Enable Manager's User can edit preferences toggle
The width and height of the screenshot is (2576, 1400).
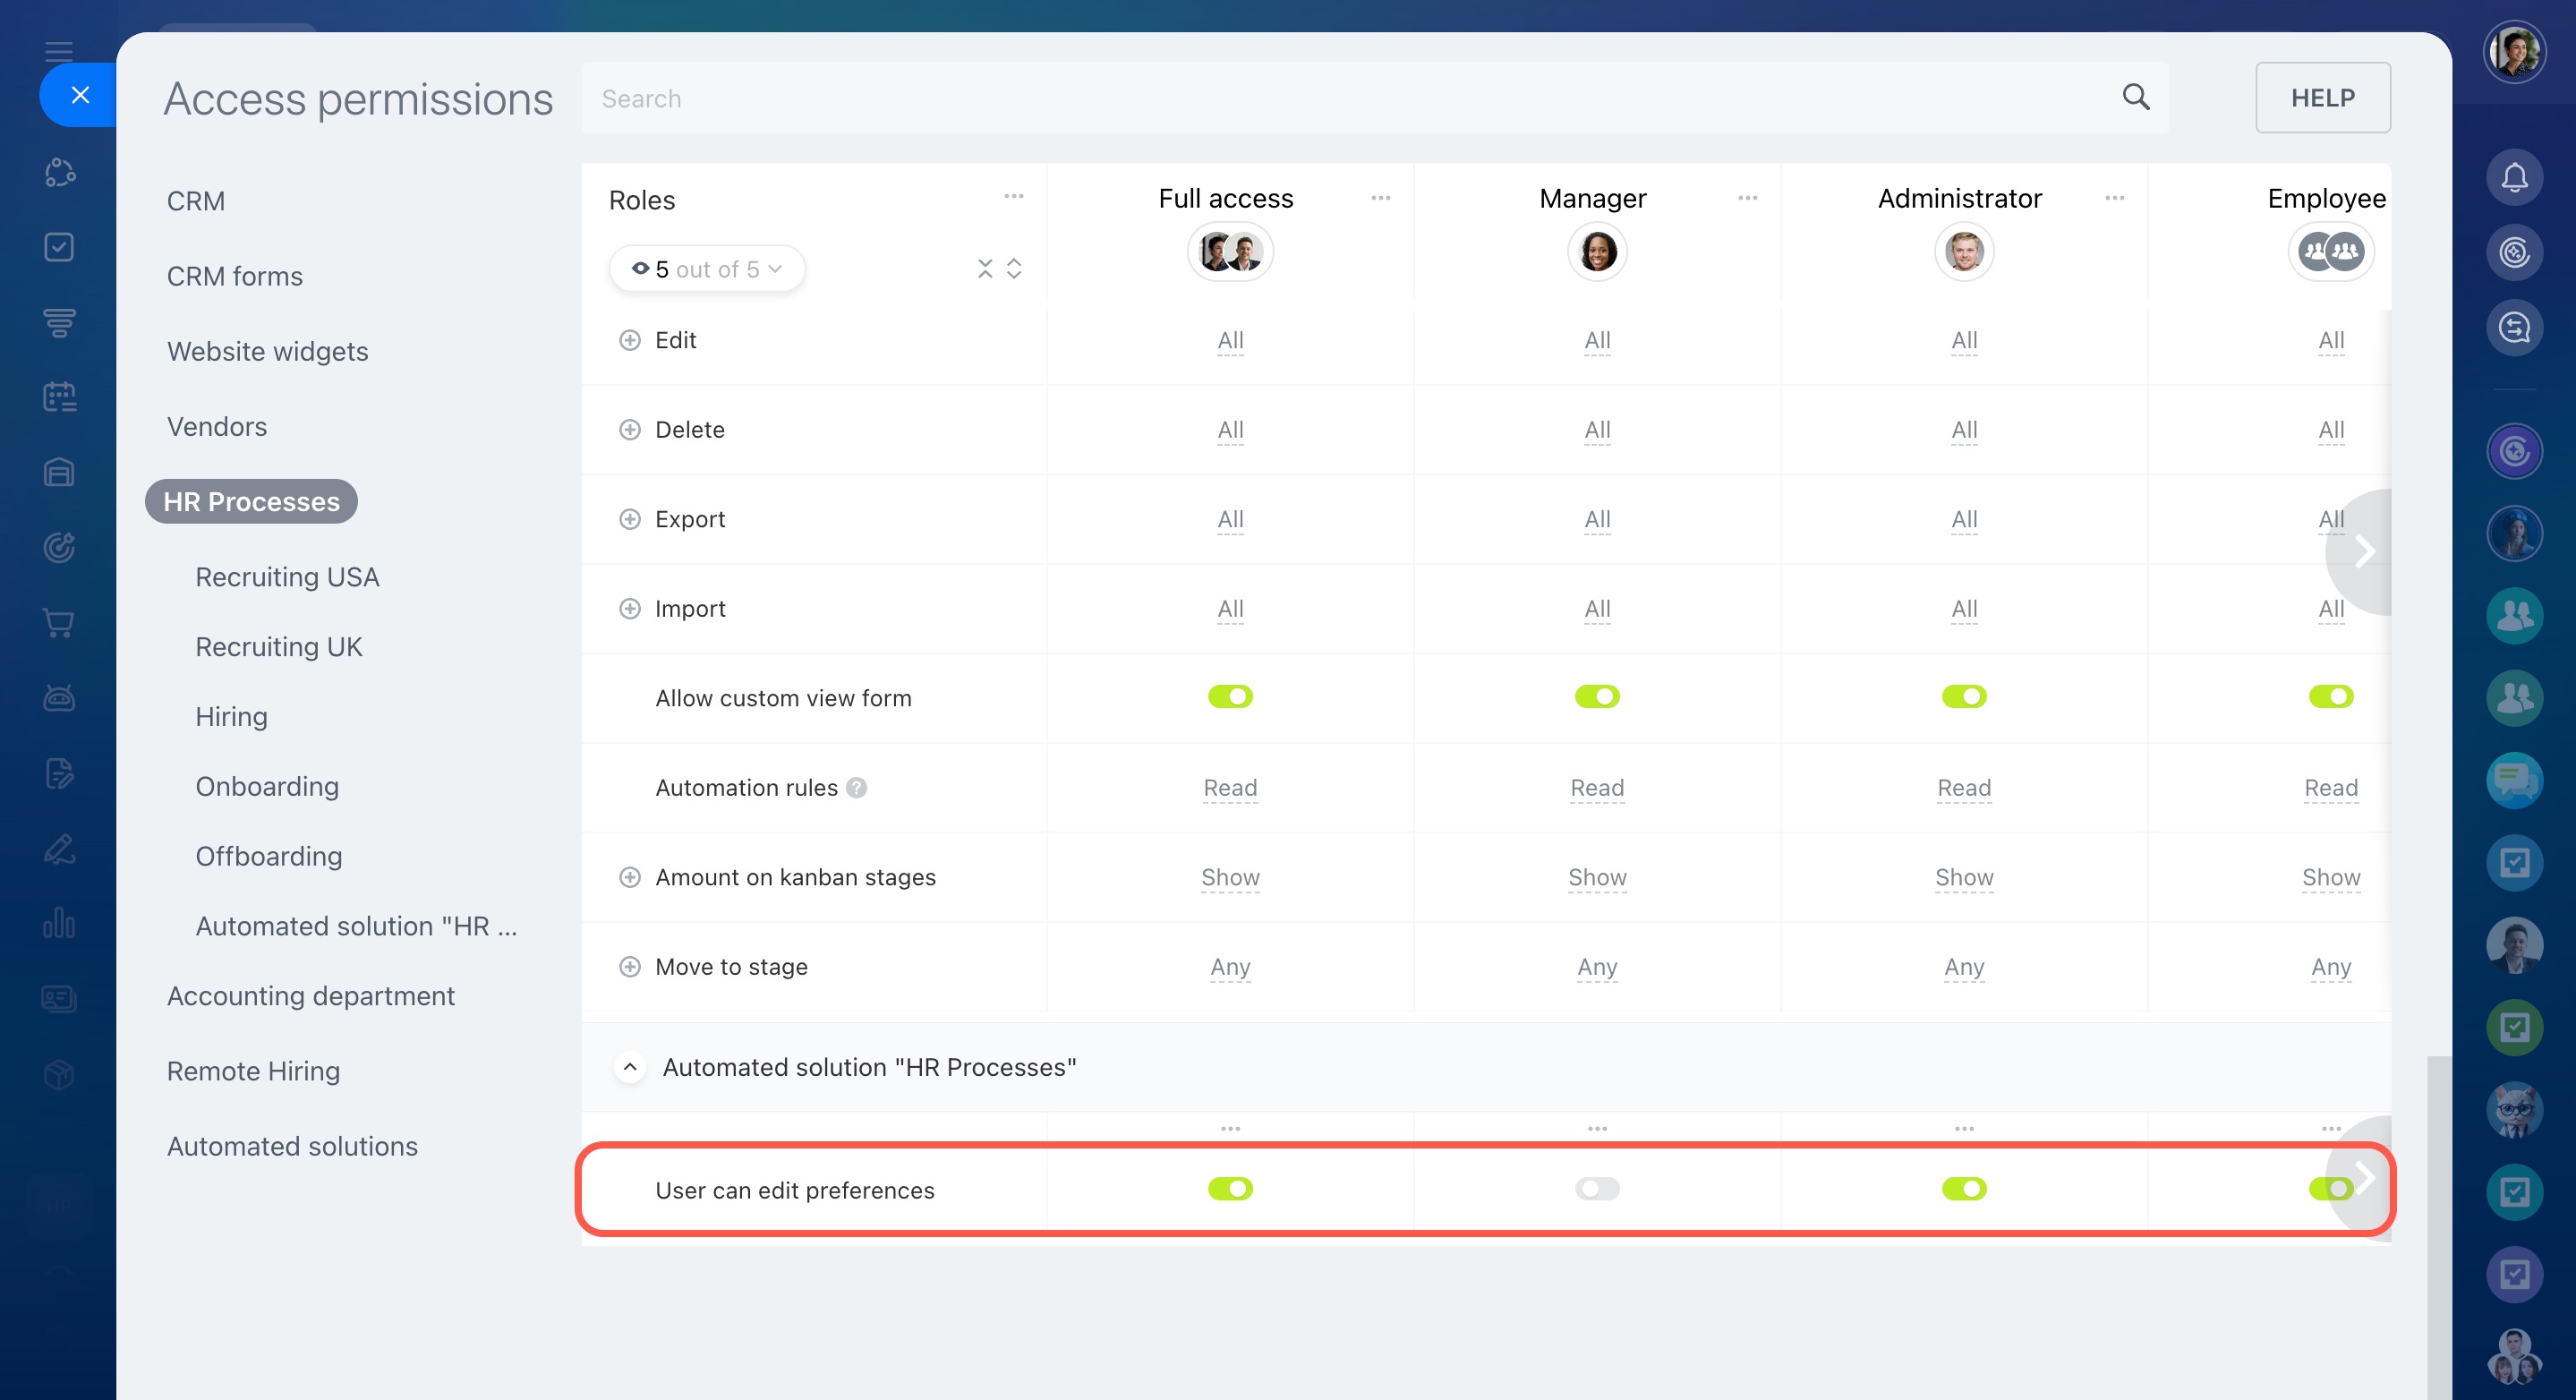pos(1597,1189)
